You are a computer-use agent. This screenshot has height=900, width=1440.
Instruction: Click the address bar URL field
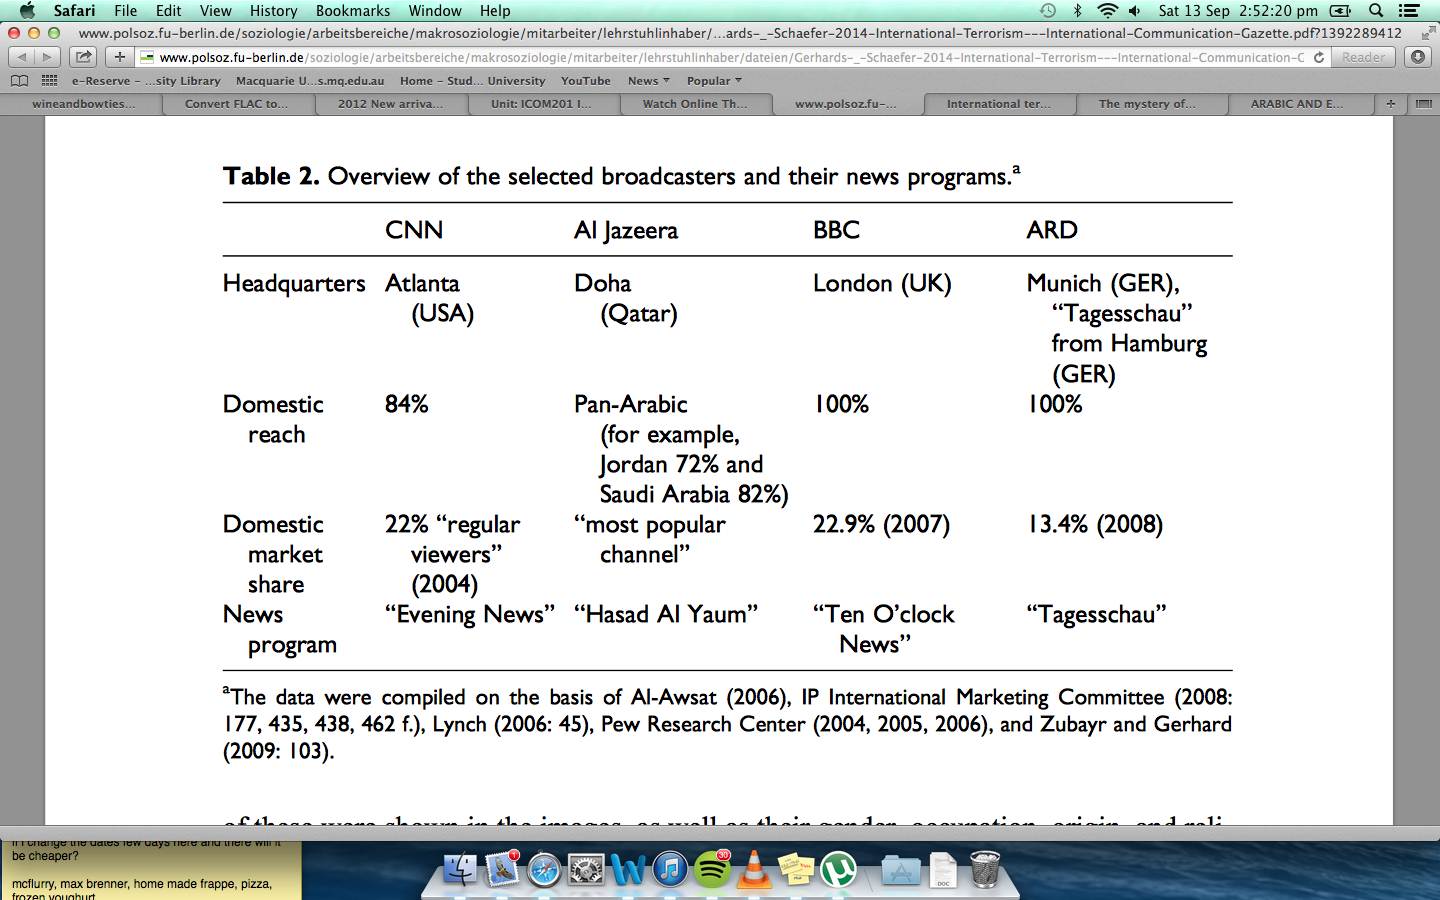pyautogui.click(x=732, y=57)
